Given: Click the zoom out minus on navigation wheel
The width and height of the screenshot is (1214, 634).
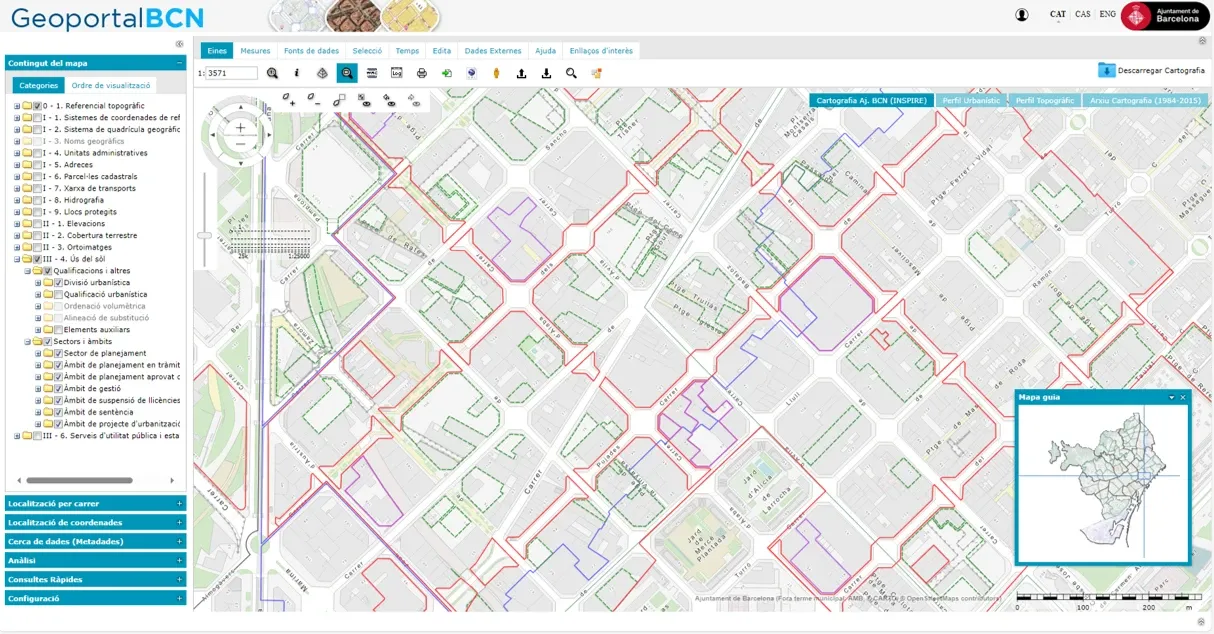Looking at the screenshot, I should tap(241, 146).
